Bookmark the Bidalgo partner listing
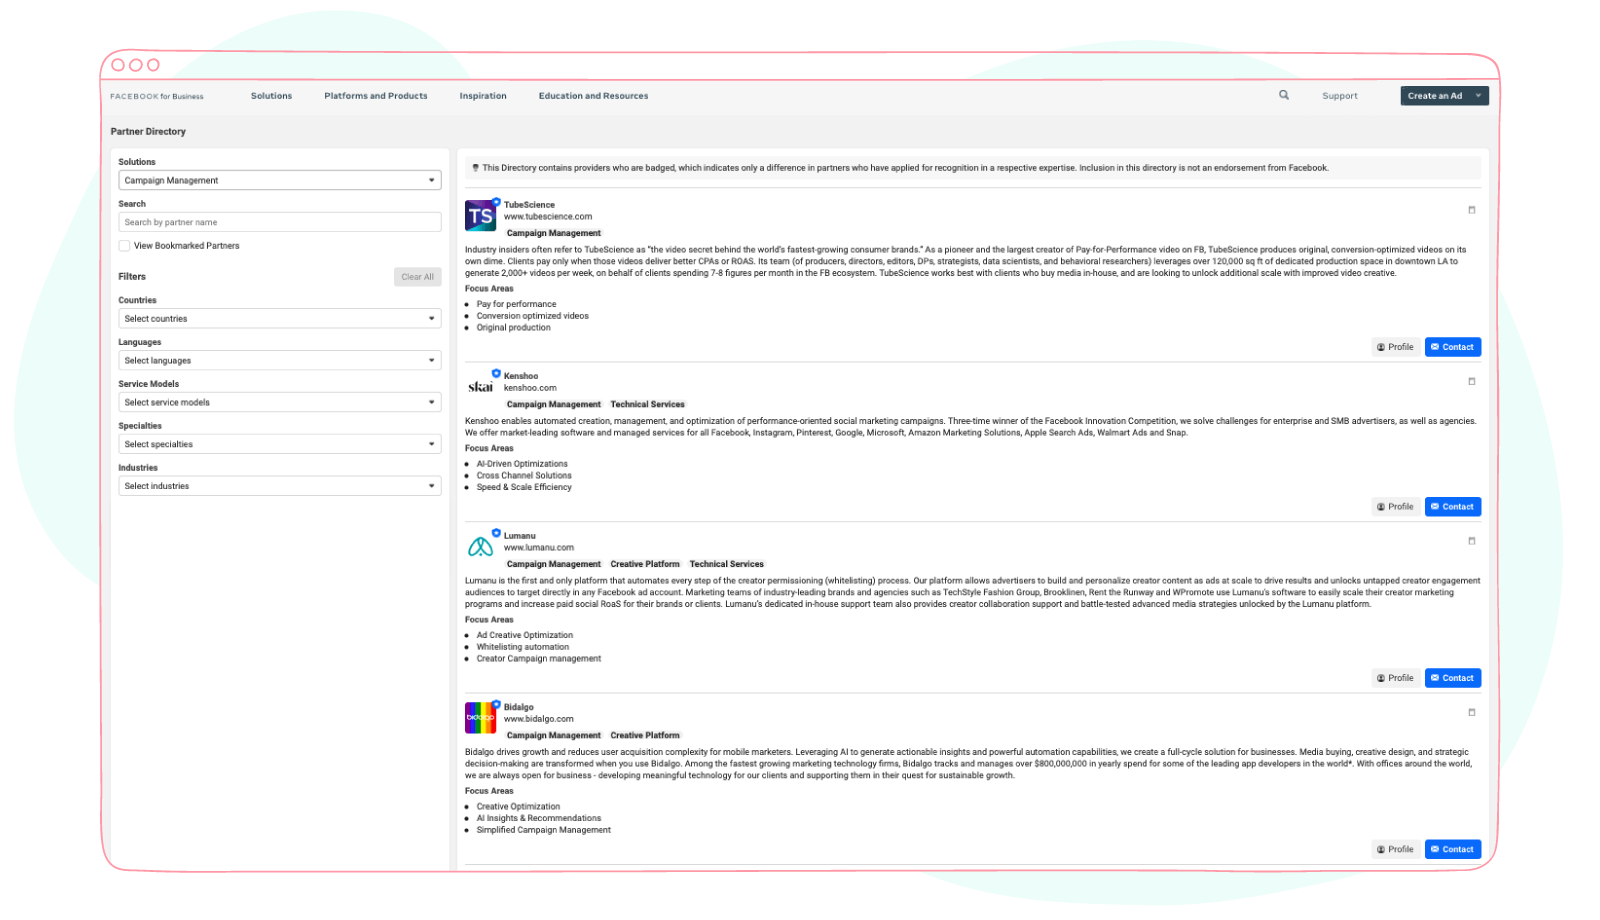The image size is (1600, 920). (1471, 712)
